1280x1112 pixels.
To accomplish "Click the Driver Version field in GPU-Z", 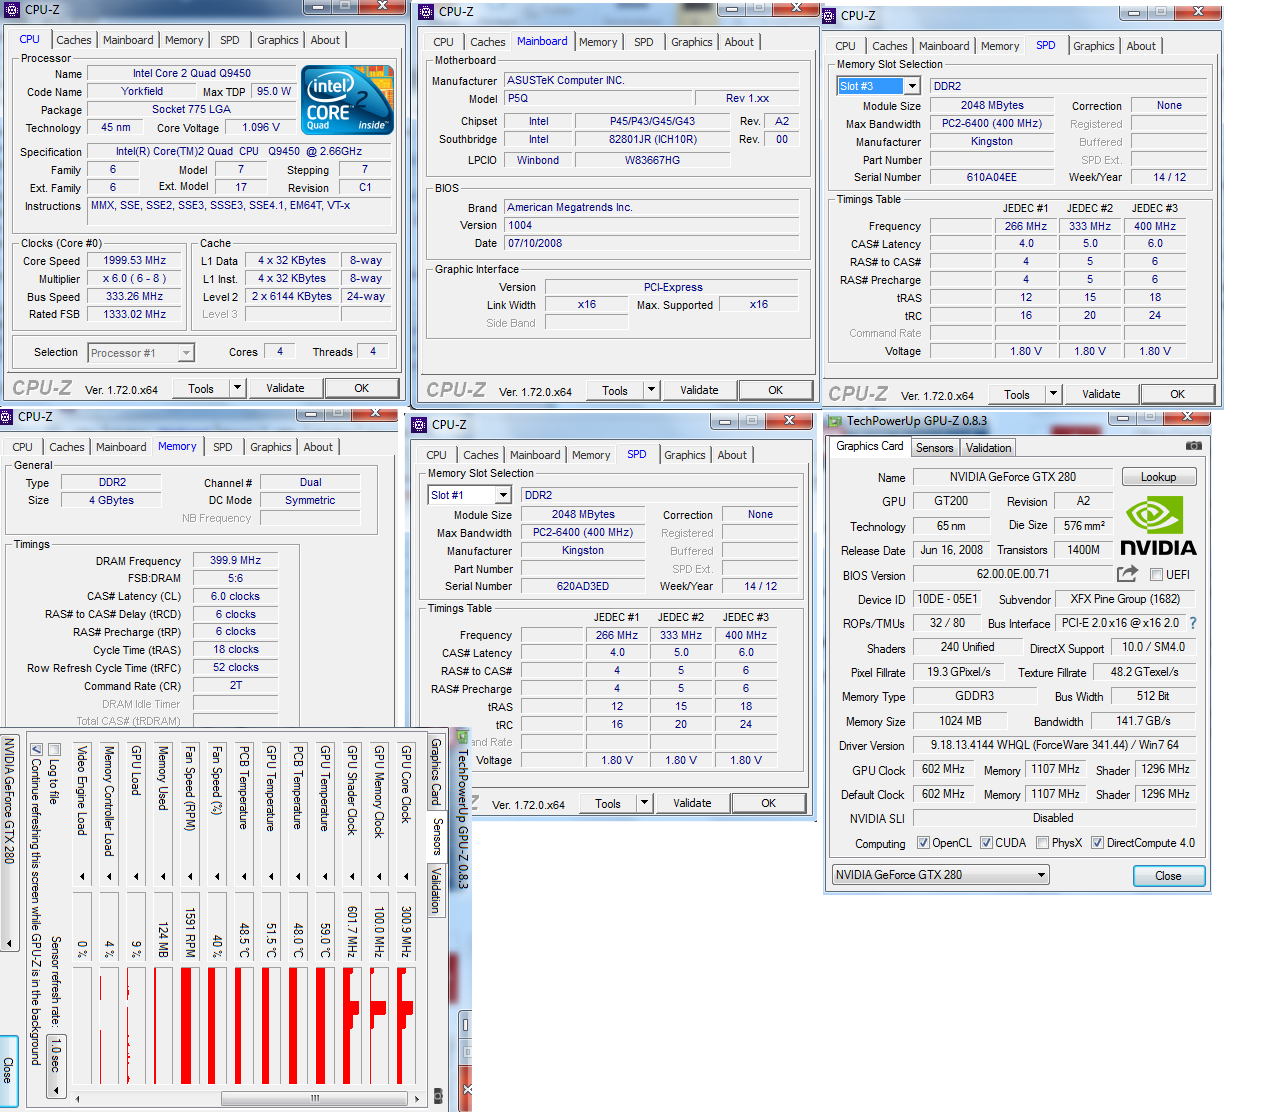I will tap(1054, 745).
